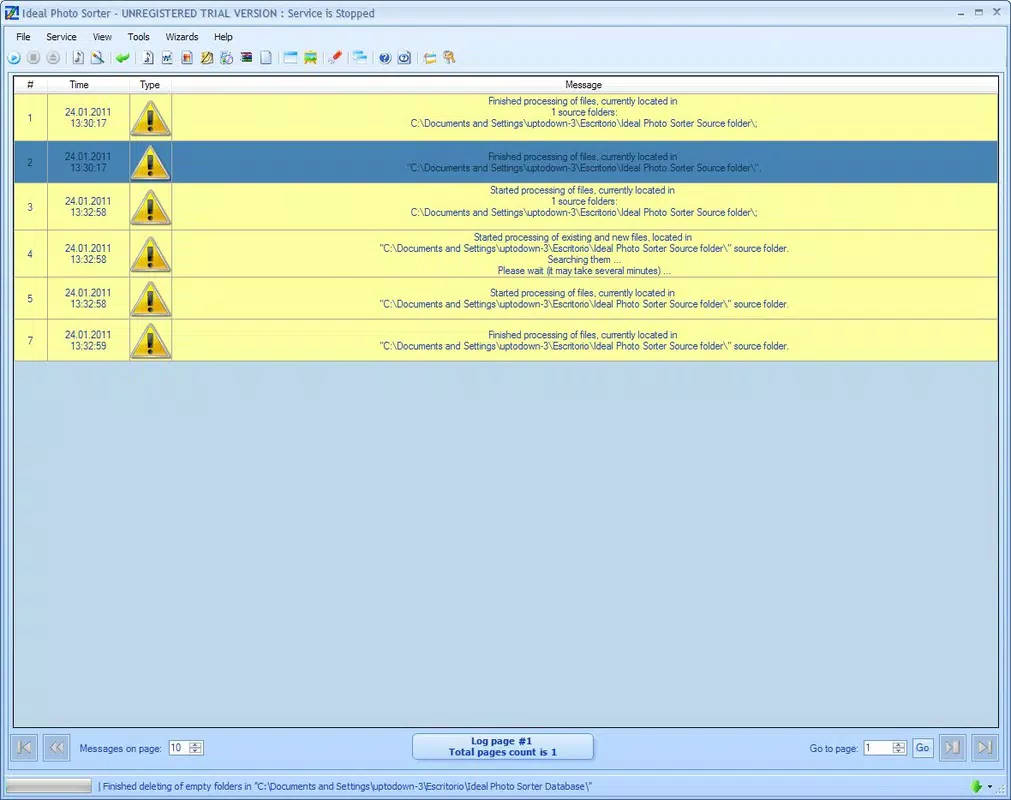This screenshot has height=800, width=1011.
Task: Click the music note document icon after eject
Action: [x=78, y=58]
